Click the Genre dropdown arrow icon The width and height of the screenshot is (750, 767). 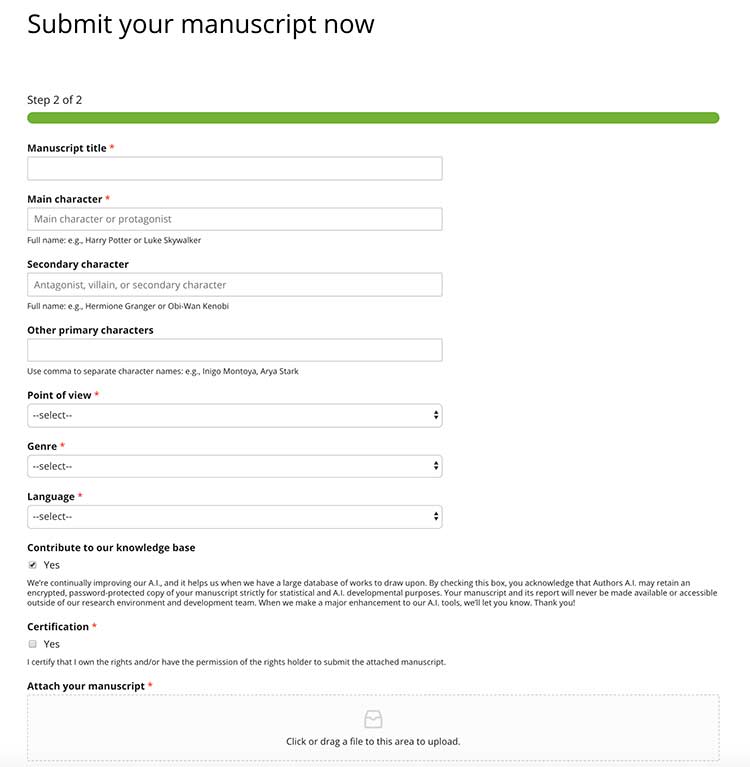coord(436,466)
